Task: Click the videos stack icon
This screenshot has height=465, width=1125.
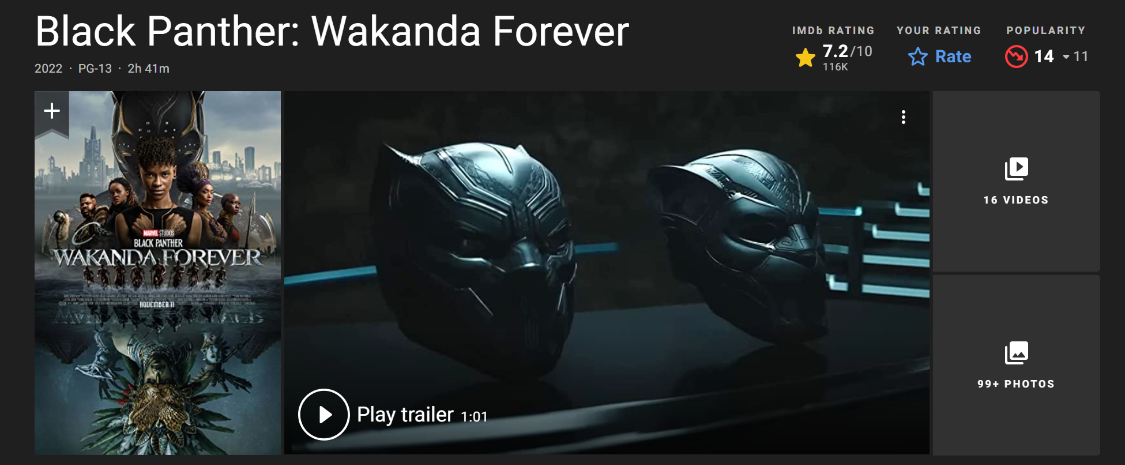Action: (x=1016, y=169)
